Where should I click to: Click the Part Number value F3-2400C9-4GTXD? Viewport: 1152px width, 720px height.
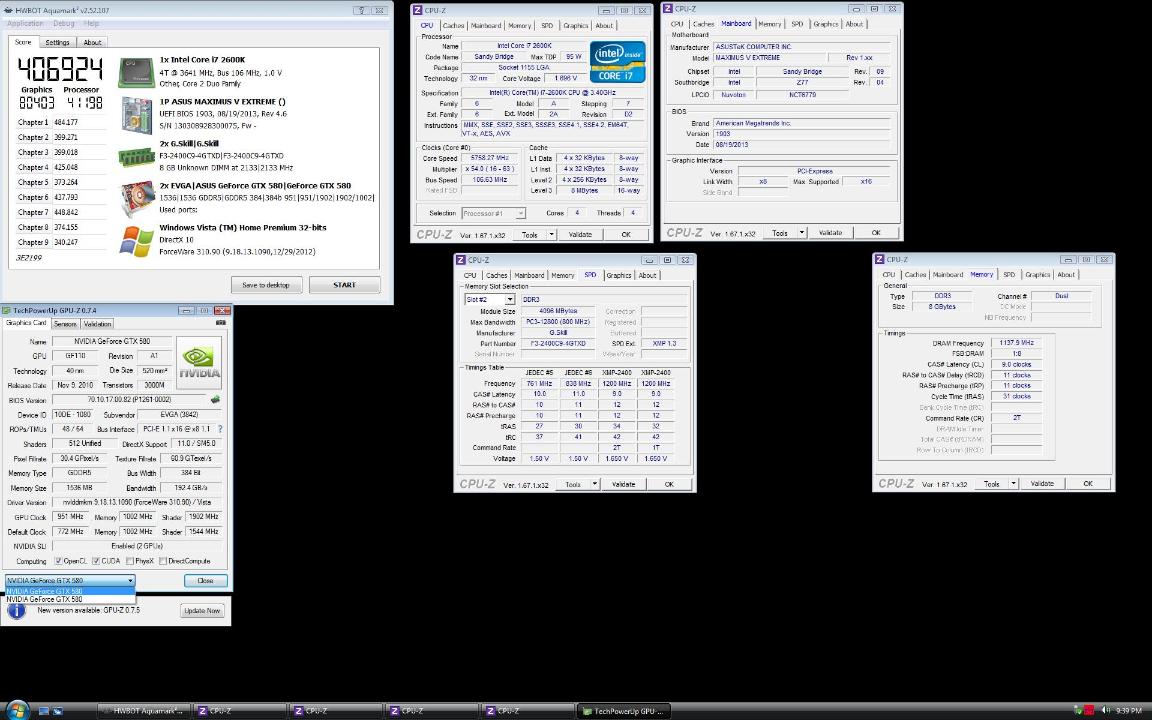(x=558, y=343)
